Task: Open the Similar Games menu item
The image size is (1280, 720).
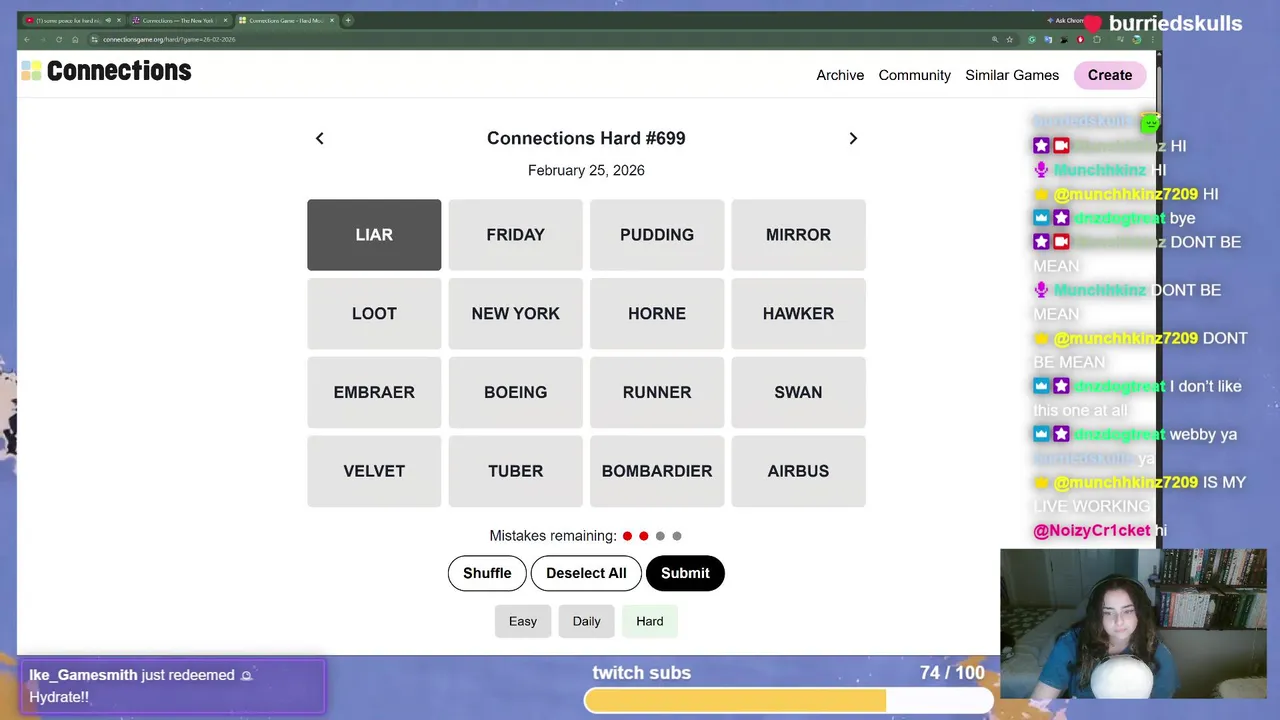Action: pos(1012,75)
